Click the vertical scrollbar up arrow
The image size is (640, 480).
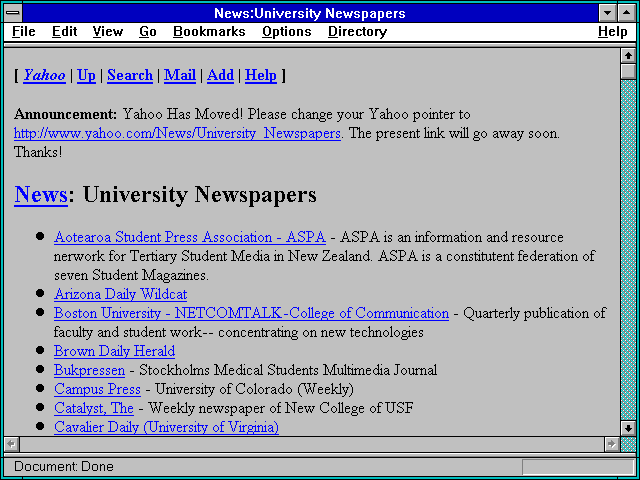coord(628,56)
